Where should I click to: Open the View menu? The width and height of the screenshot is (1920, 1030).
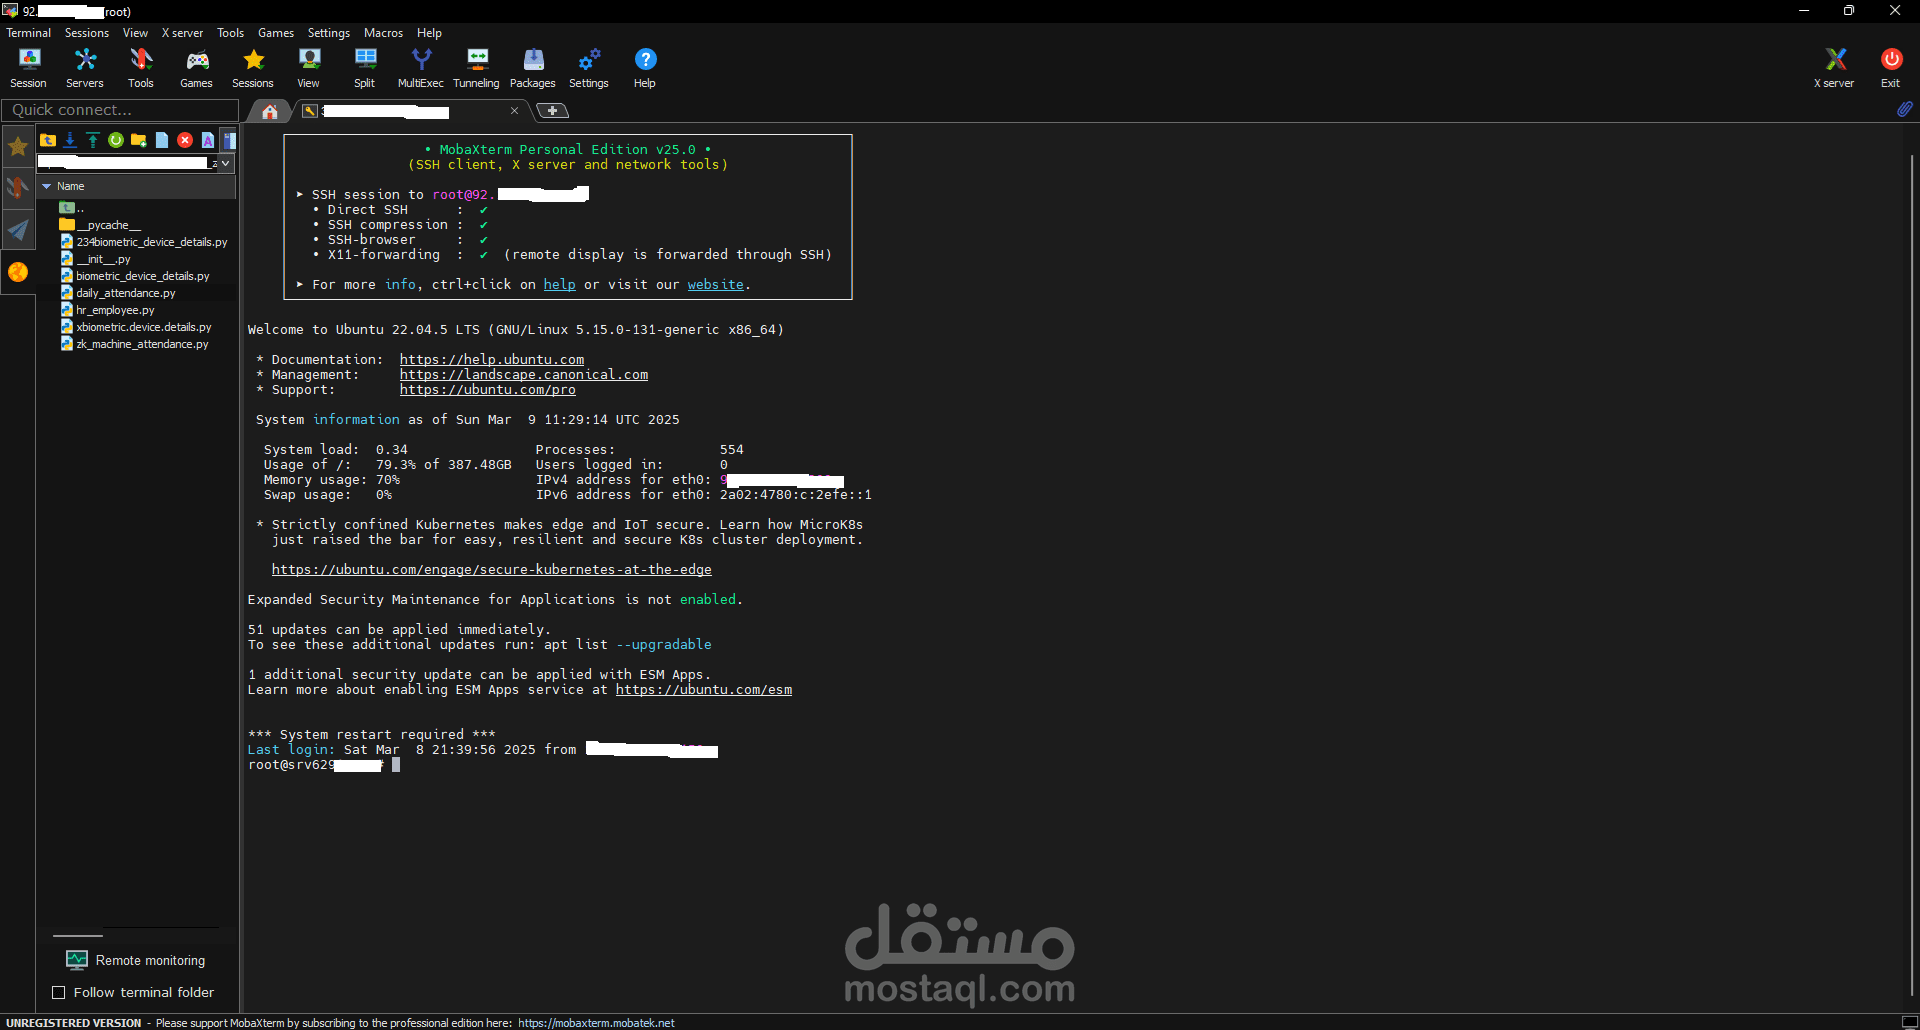click(135, 33)
